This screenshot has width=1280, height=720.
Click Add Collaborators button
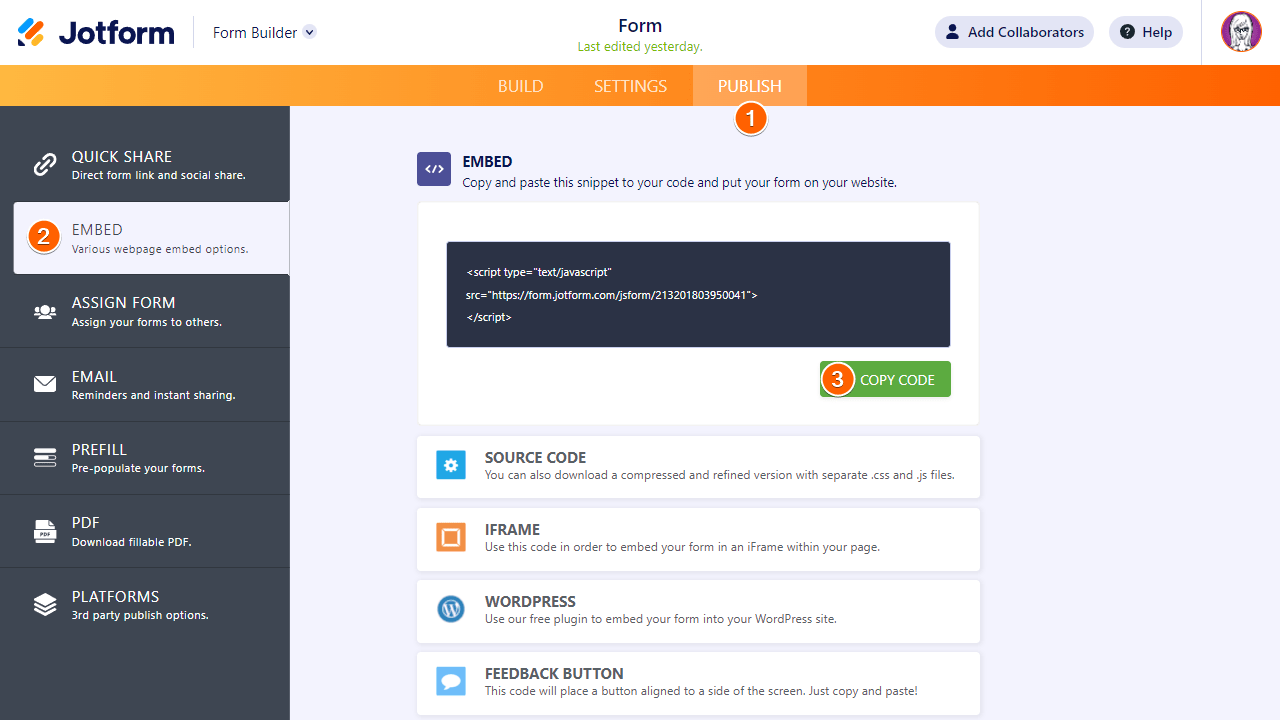point(1014,32)
